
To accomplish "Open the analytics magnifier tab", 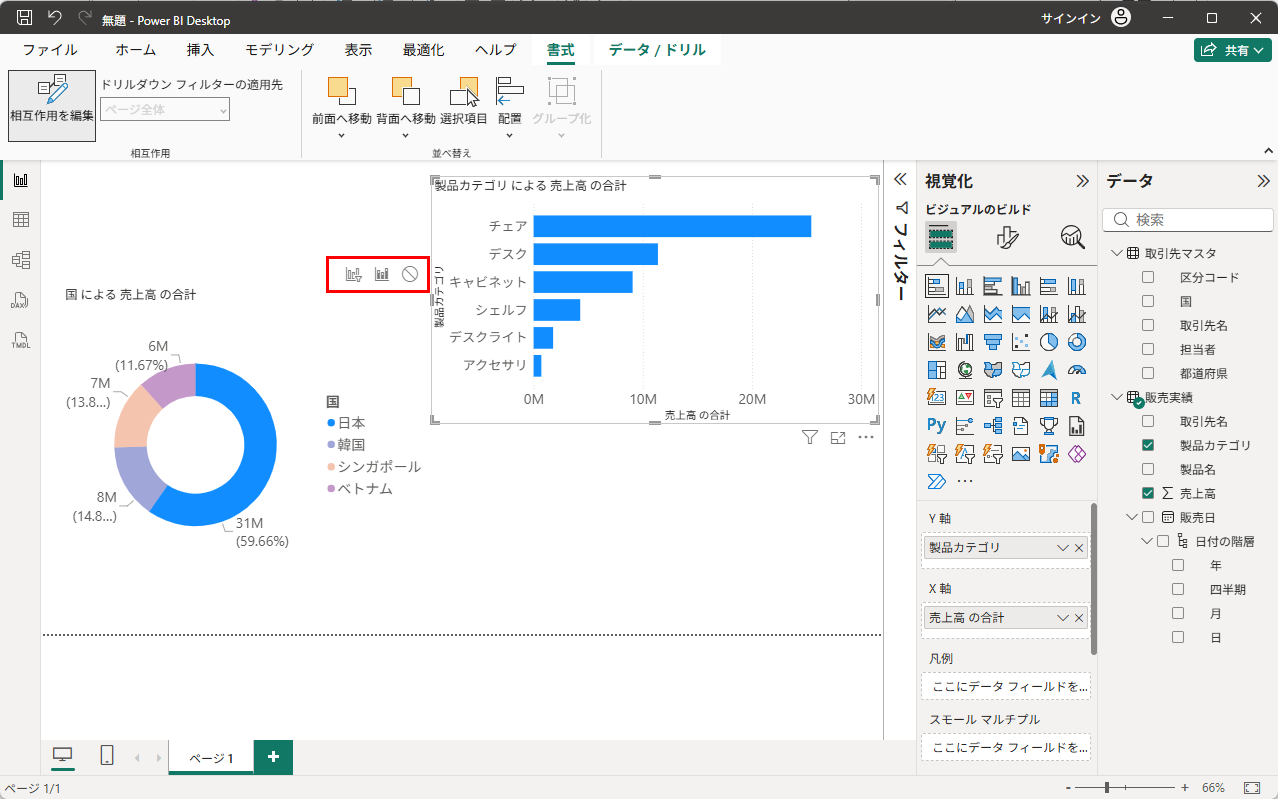I will click(1073, 237).
